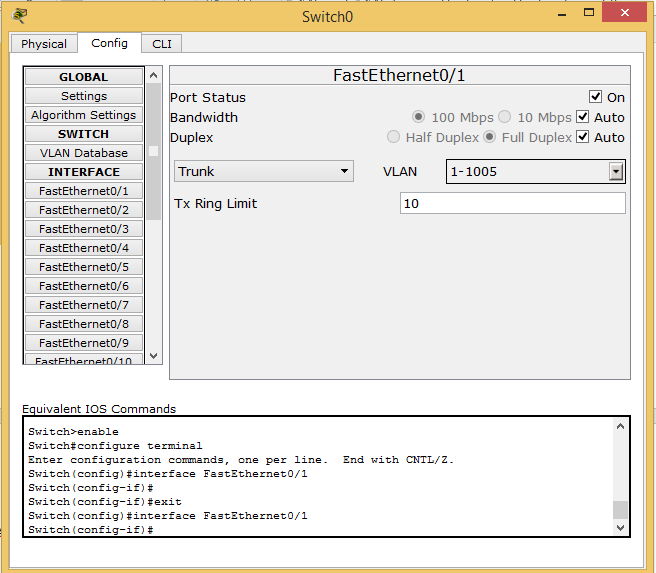Click down arrow of IOS commands scrollbar
This screenshot has width=656, height=573.
(620, 528)
